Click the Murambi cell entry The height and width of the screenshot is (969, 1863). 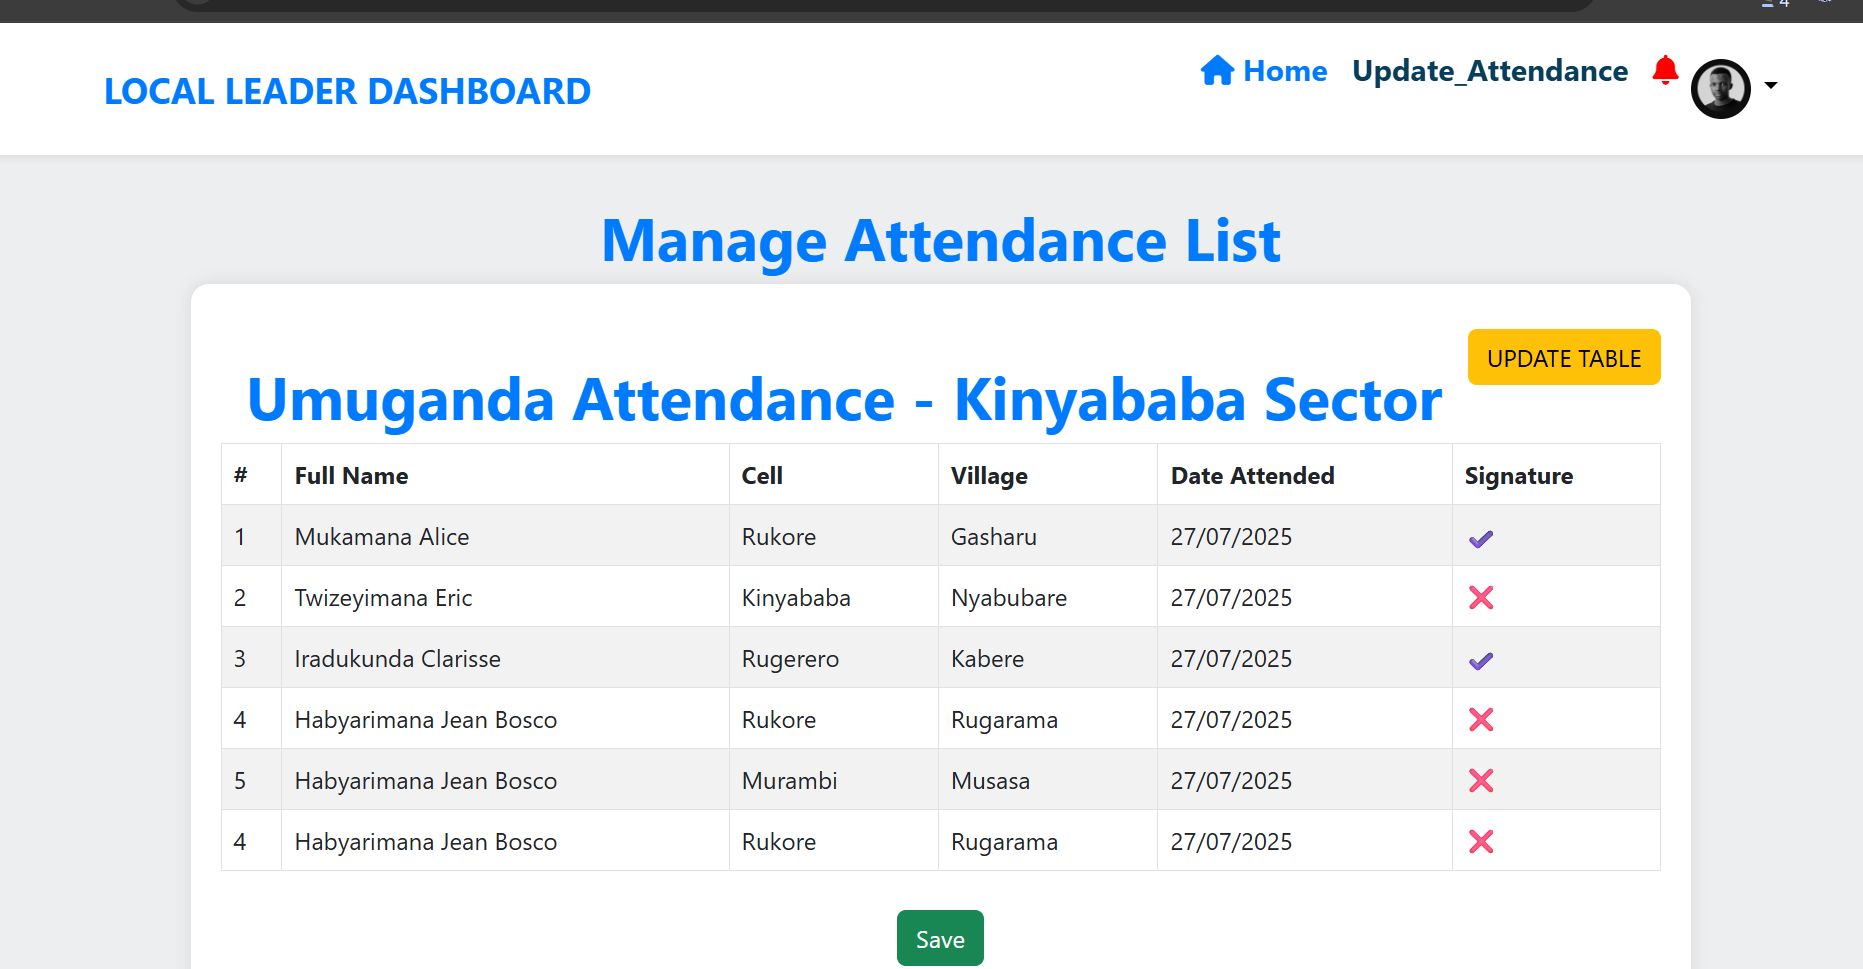(789, 781)
